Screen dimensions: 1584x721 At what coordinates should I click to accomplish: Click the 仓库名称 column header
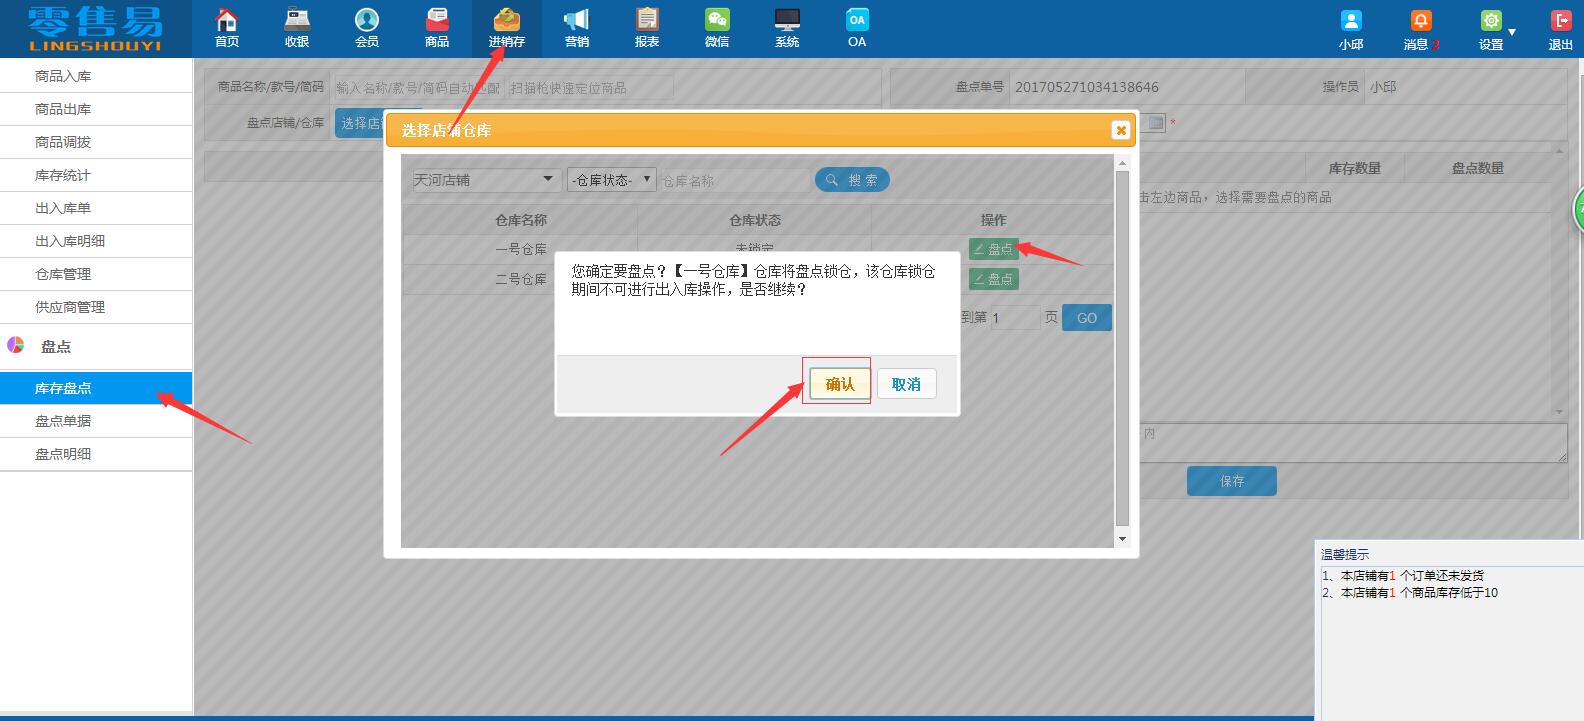pyautogui.click(x=521, y=220)
